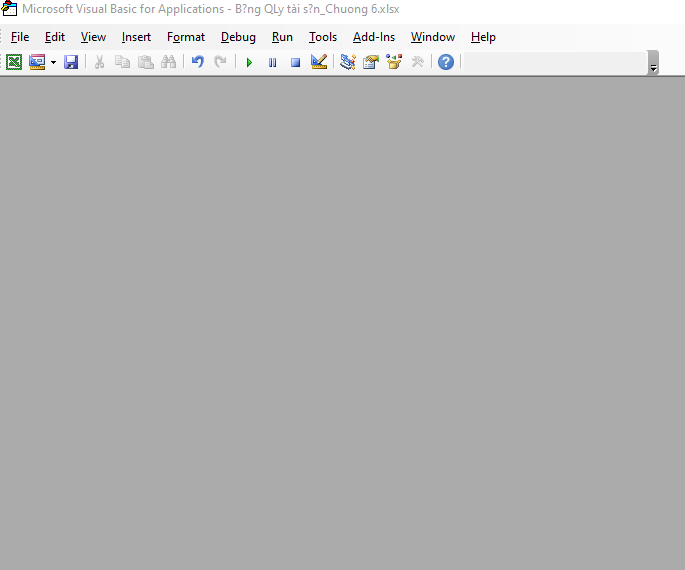Image resolution: width=685 pixels, height=570 pixels.
Task: Open the Project Explorer icon
Action: 348,62
